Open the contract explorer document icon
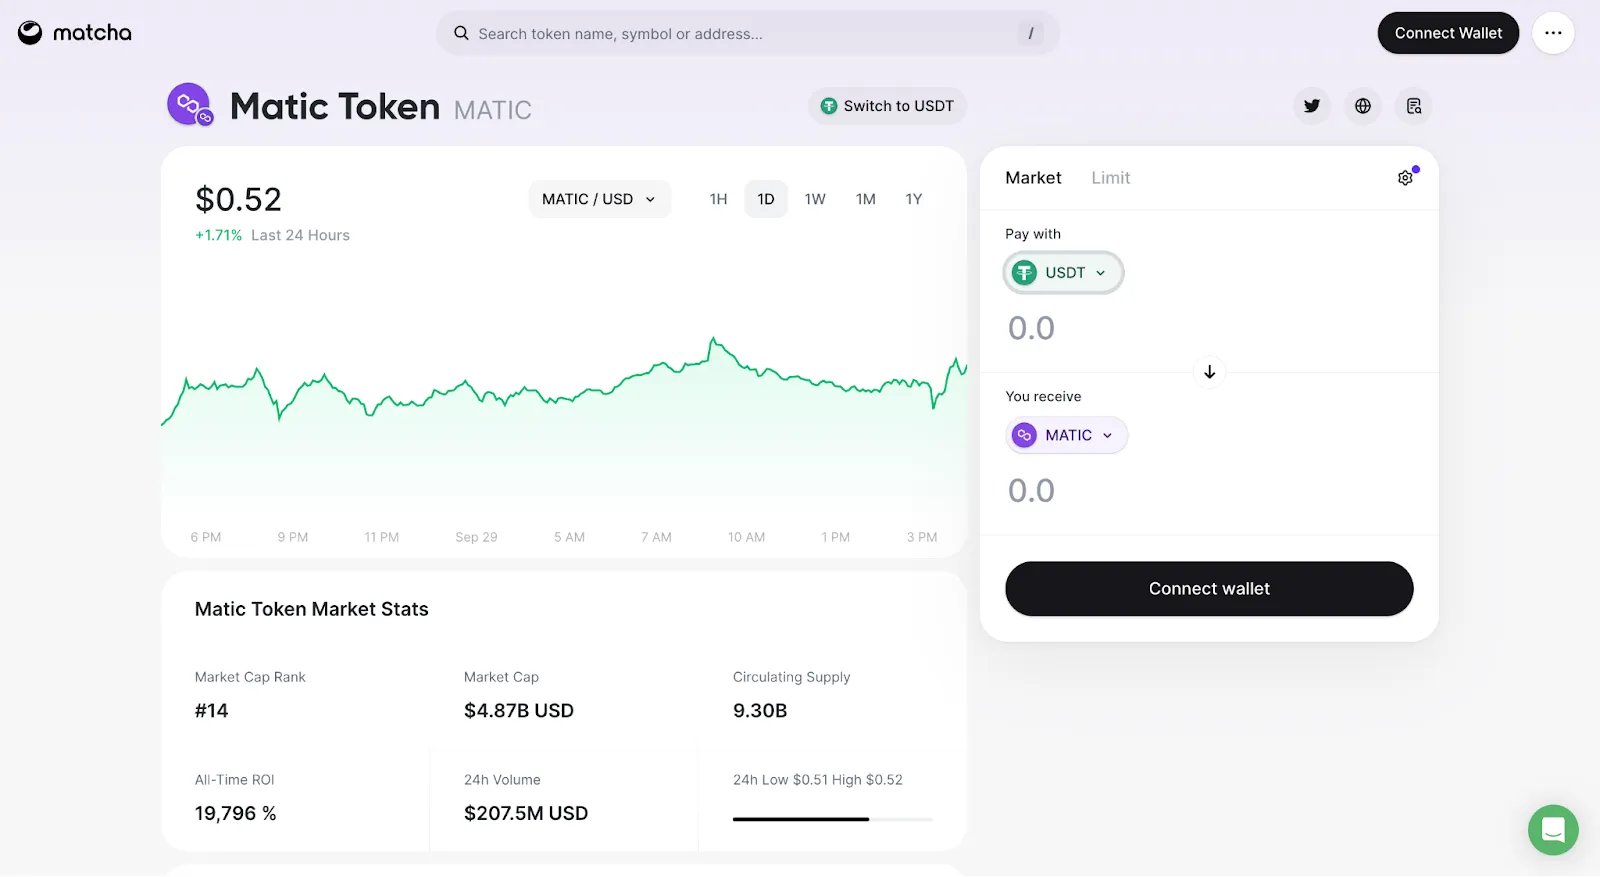The height and width of the screenshot is (877, 1600). tap(1414, 106)
